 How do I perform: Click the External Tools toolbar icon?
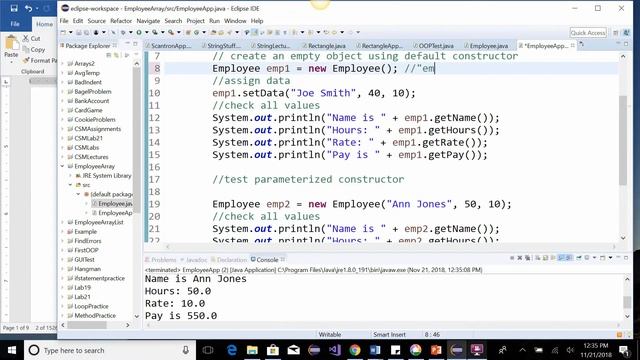[x=171, y=32]
